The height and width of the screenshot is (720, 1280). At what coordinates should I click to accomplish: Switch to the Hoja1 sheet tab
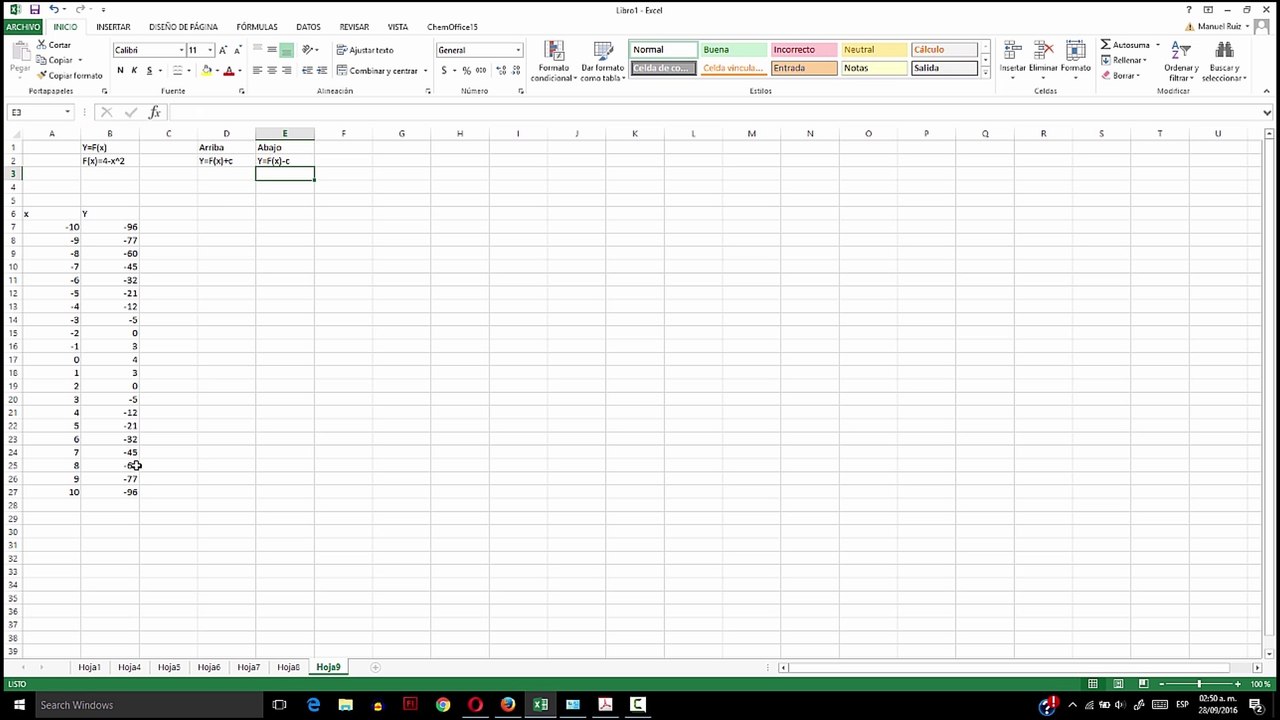point(89,667)
